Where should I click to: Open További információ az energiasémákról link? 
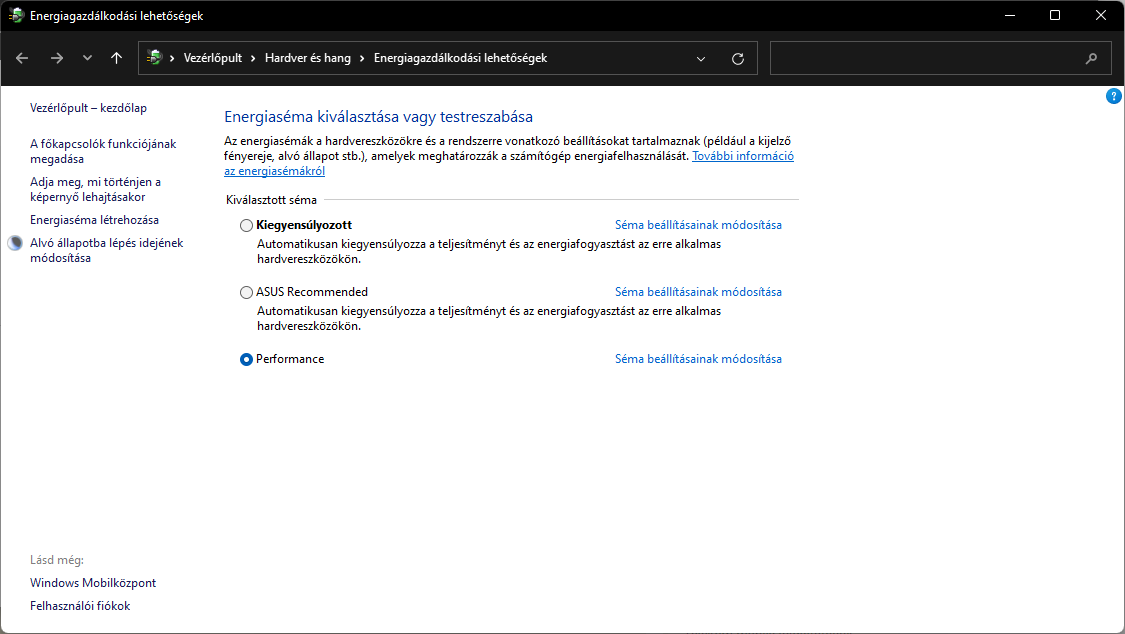[x=743, y=156]
